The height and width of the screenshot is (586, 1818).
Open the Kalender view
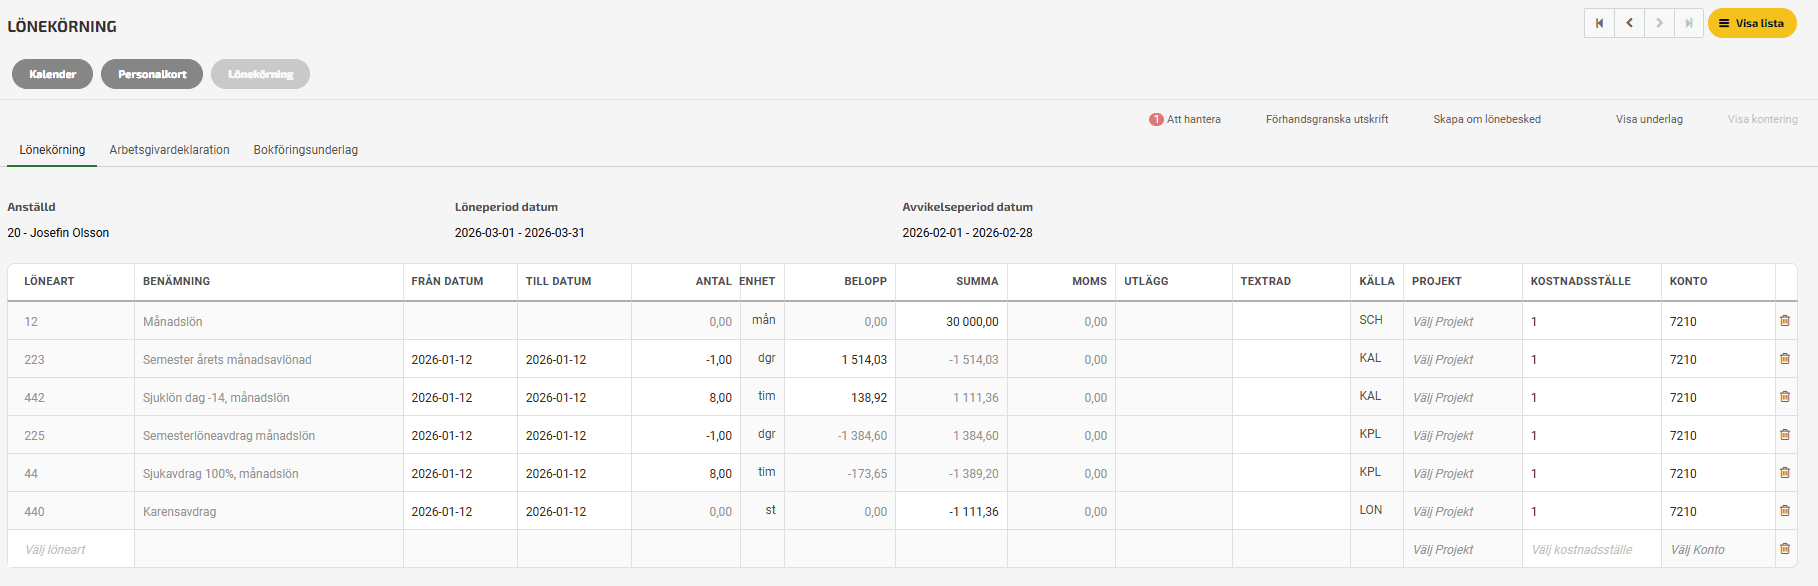pos(52,74)
